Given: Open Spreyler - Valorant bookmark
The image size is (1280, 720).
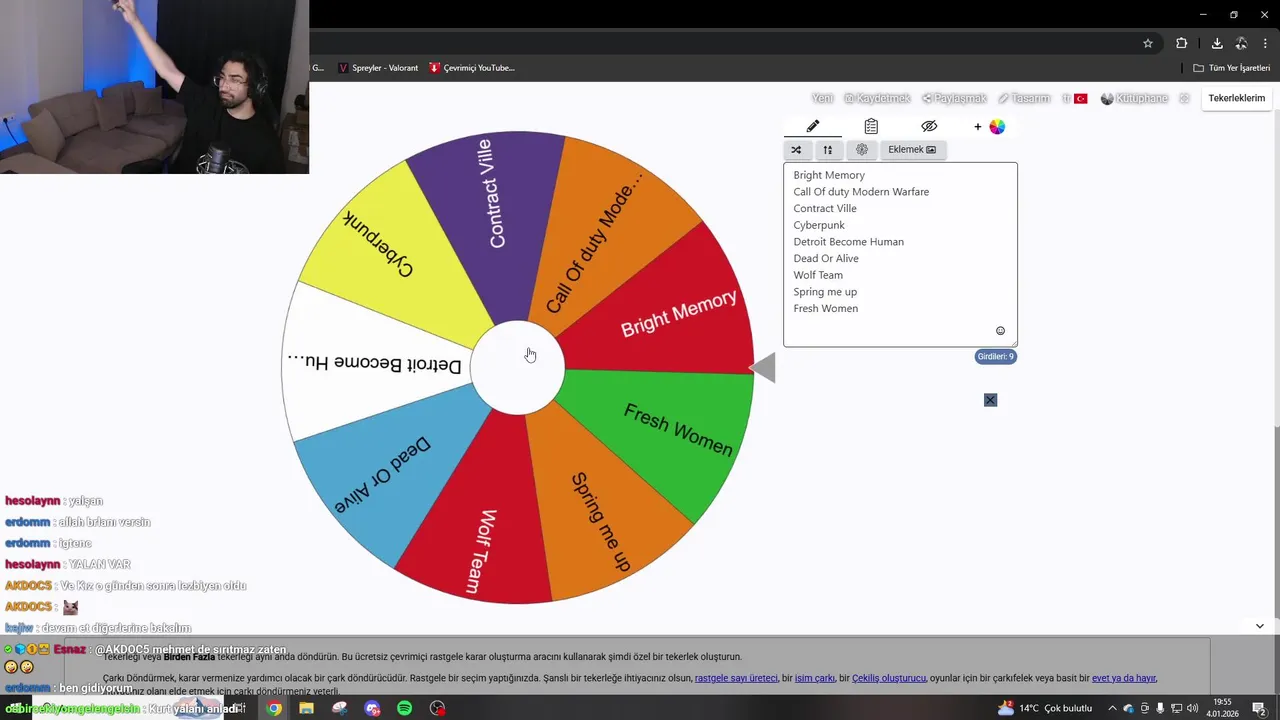Looking at the screenshot, I should point(376,68).
